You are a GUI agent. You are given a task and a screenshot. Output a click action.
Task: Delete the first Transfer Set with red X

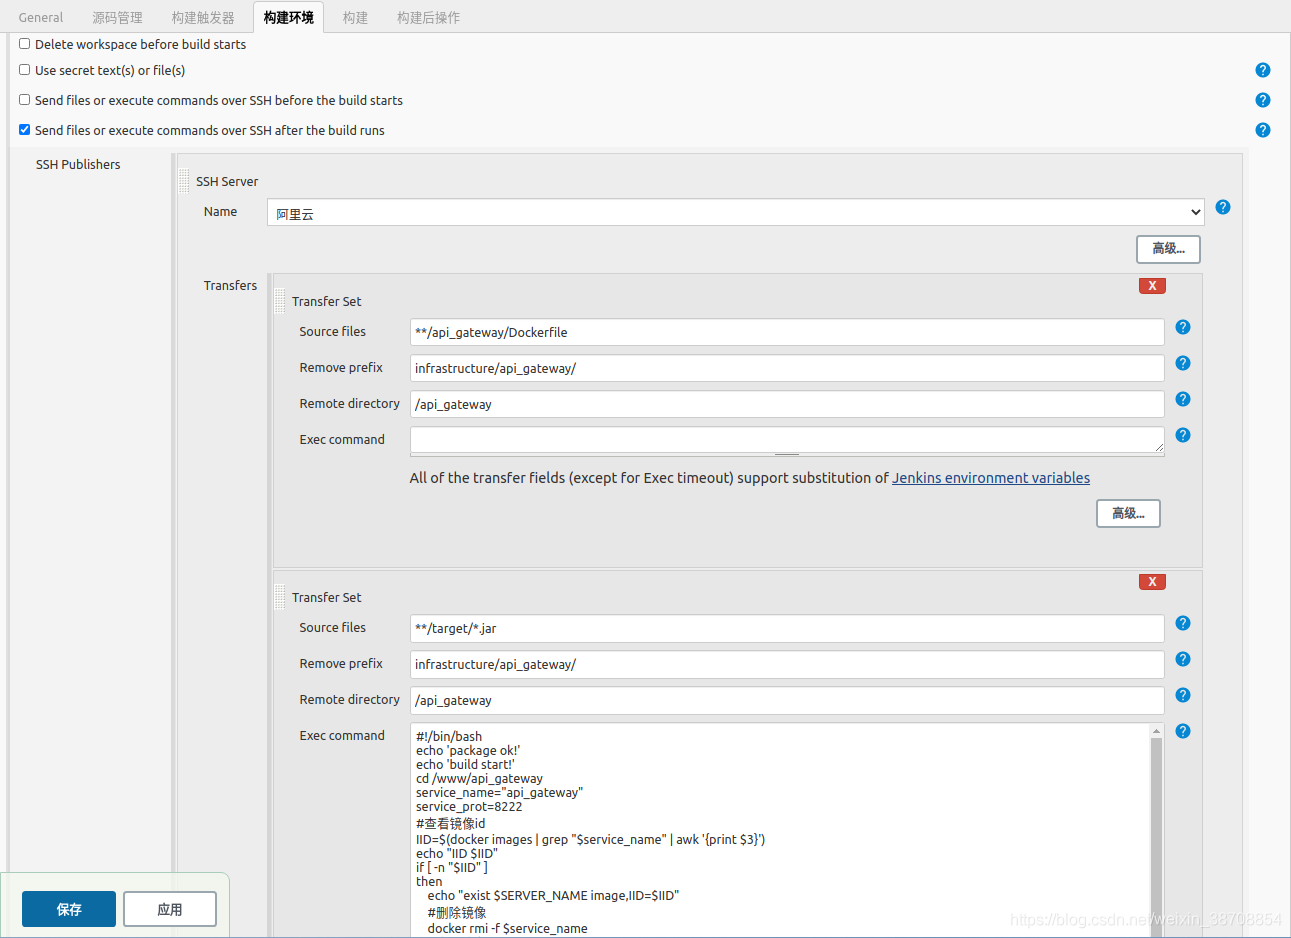pos(1152,286)
